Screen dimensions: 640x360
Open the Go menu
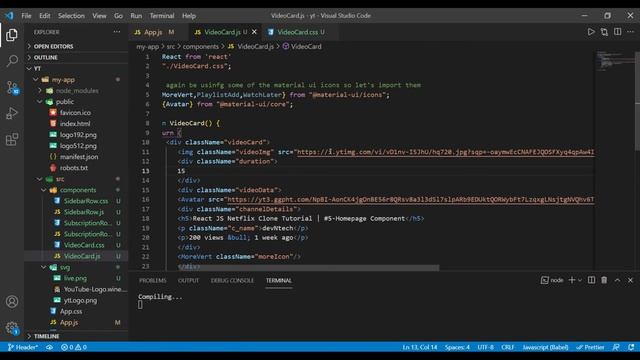tap(118, 16)
